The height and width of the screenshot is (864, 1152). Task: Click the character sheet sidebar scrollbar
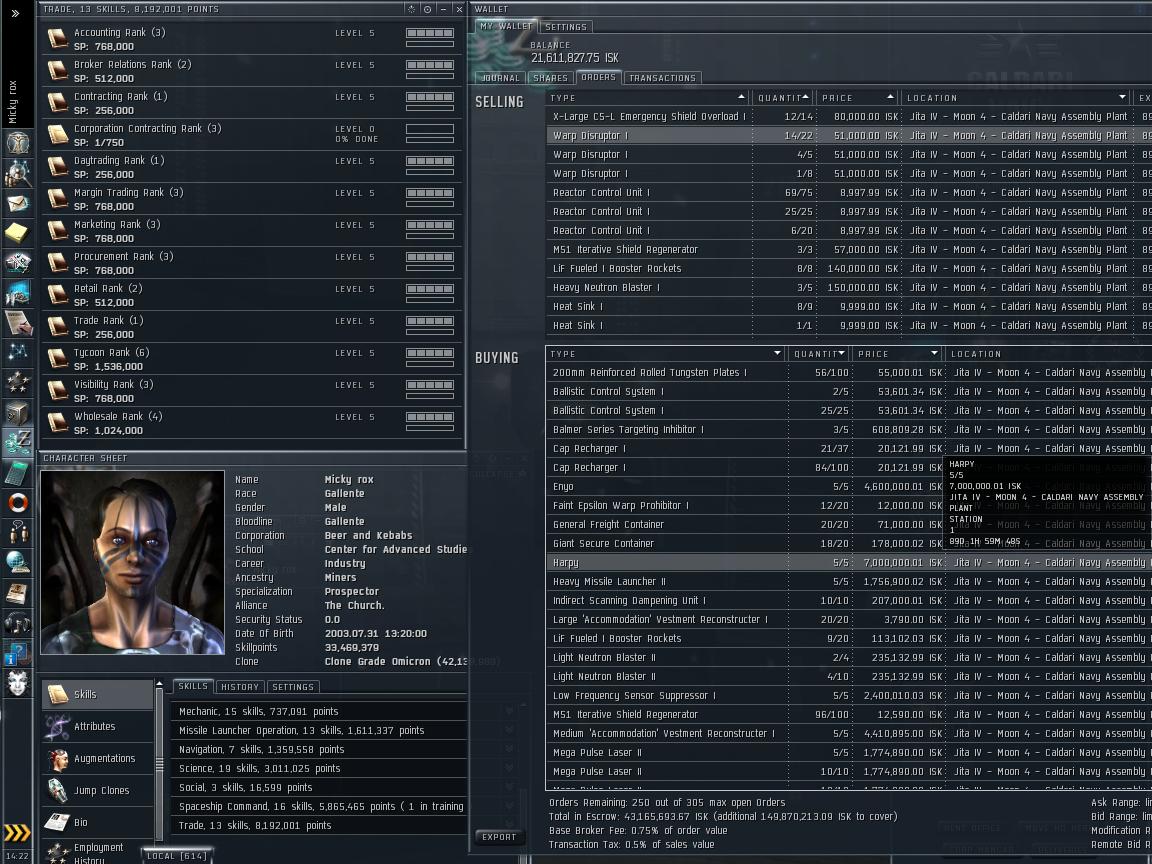point(159,763)
